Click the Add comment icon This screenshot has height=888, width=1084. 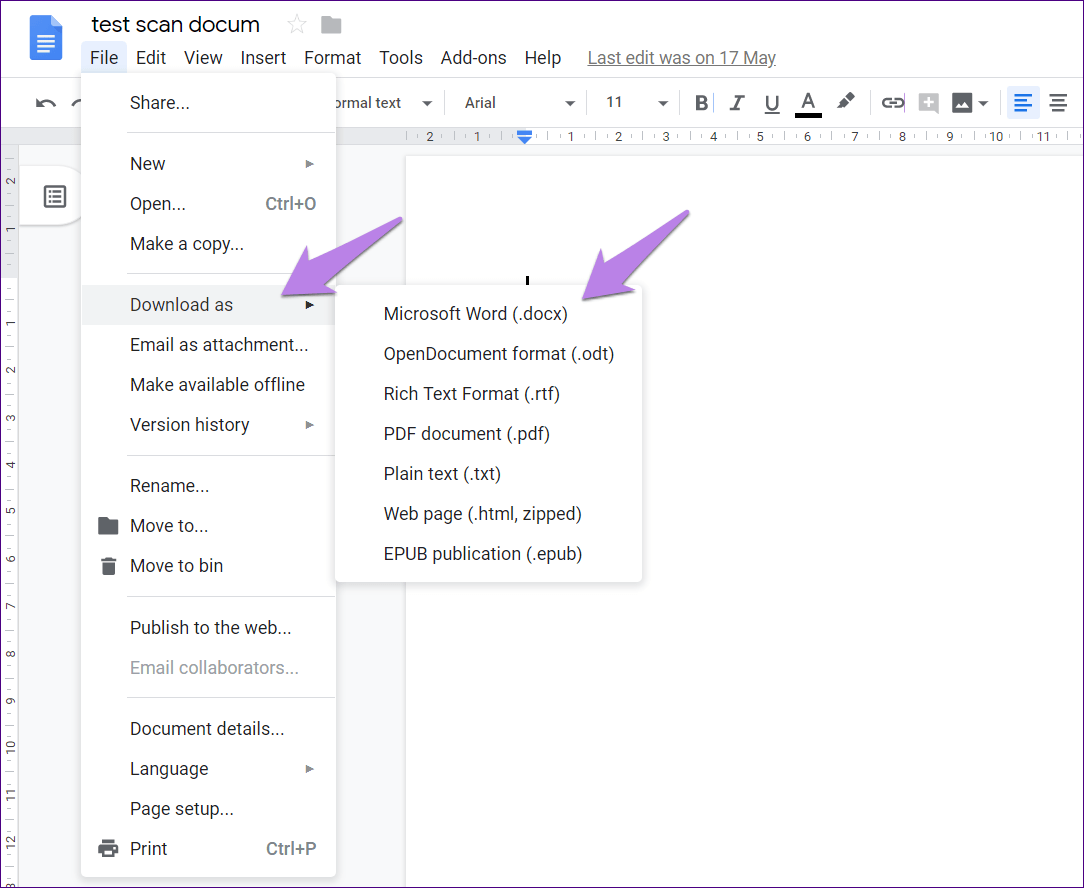point(928,103)
